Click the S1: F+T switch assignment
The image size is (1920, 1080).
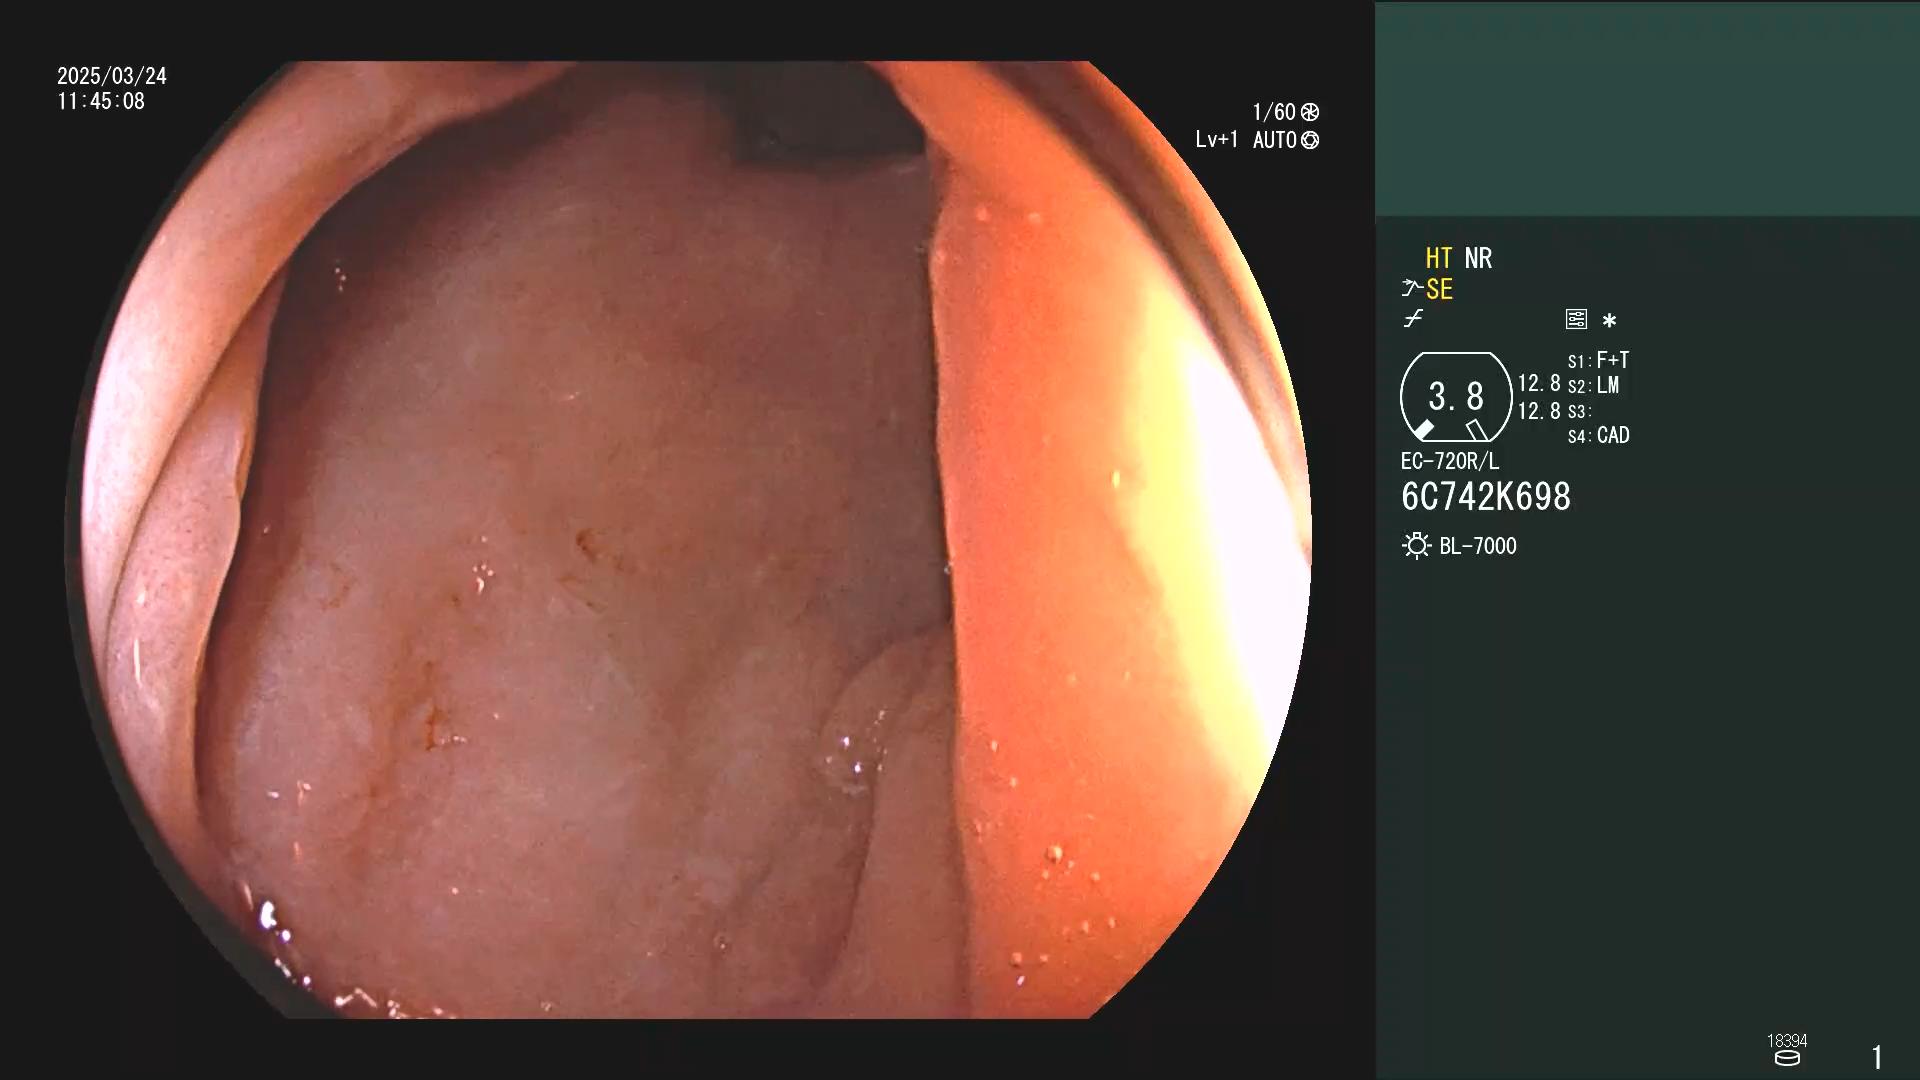tap(1598, 360)
